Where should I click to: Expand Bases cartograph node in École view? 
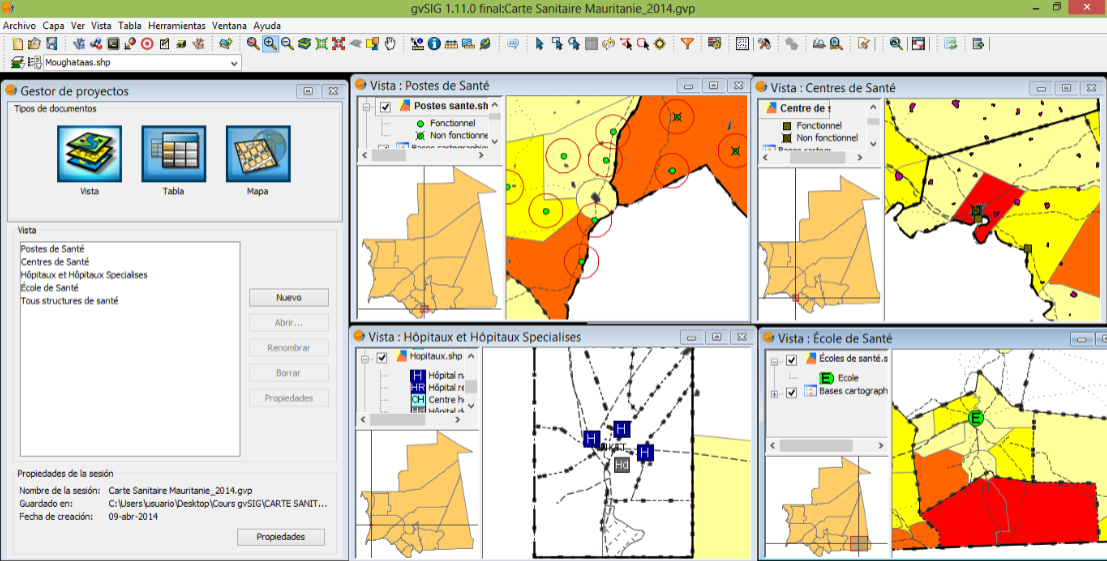(x=774, y=393)
